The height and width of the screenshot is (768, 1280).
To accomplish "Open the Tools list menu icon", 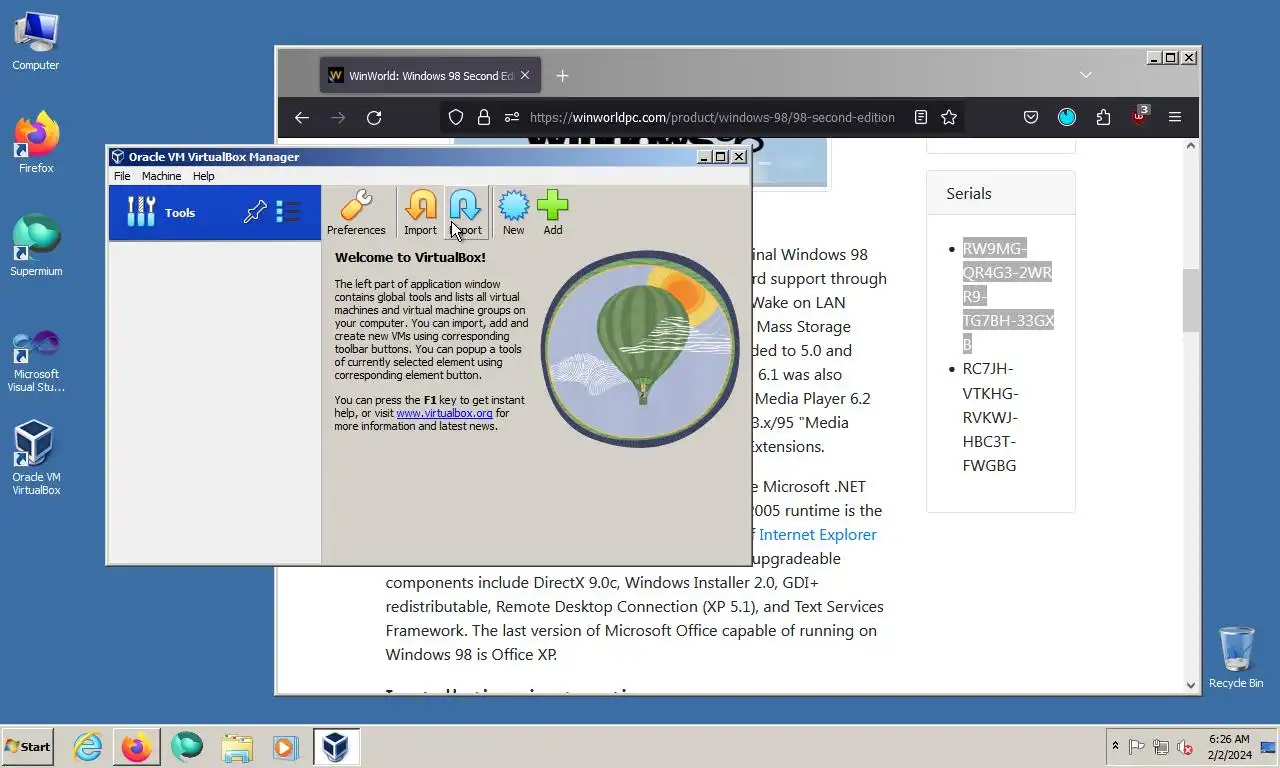I will tap(288, 212).
